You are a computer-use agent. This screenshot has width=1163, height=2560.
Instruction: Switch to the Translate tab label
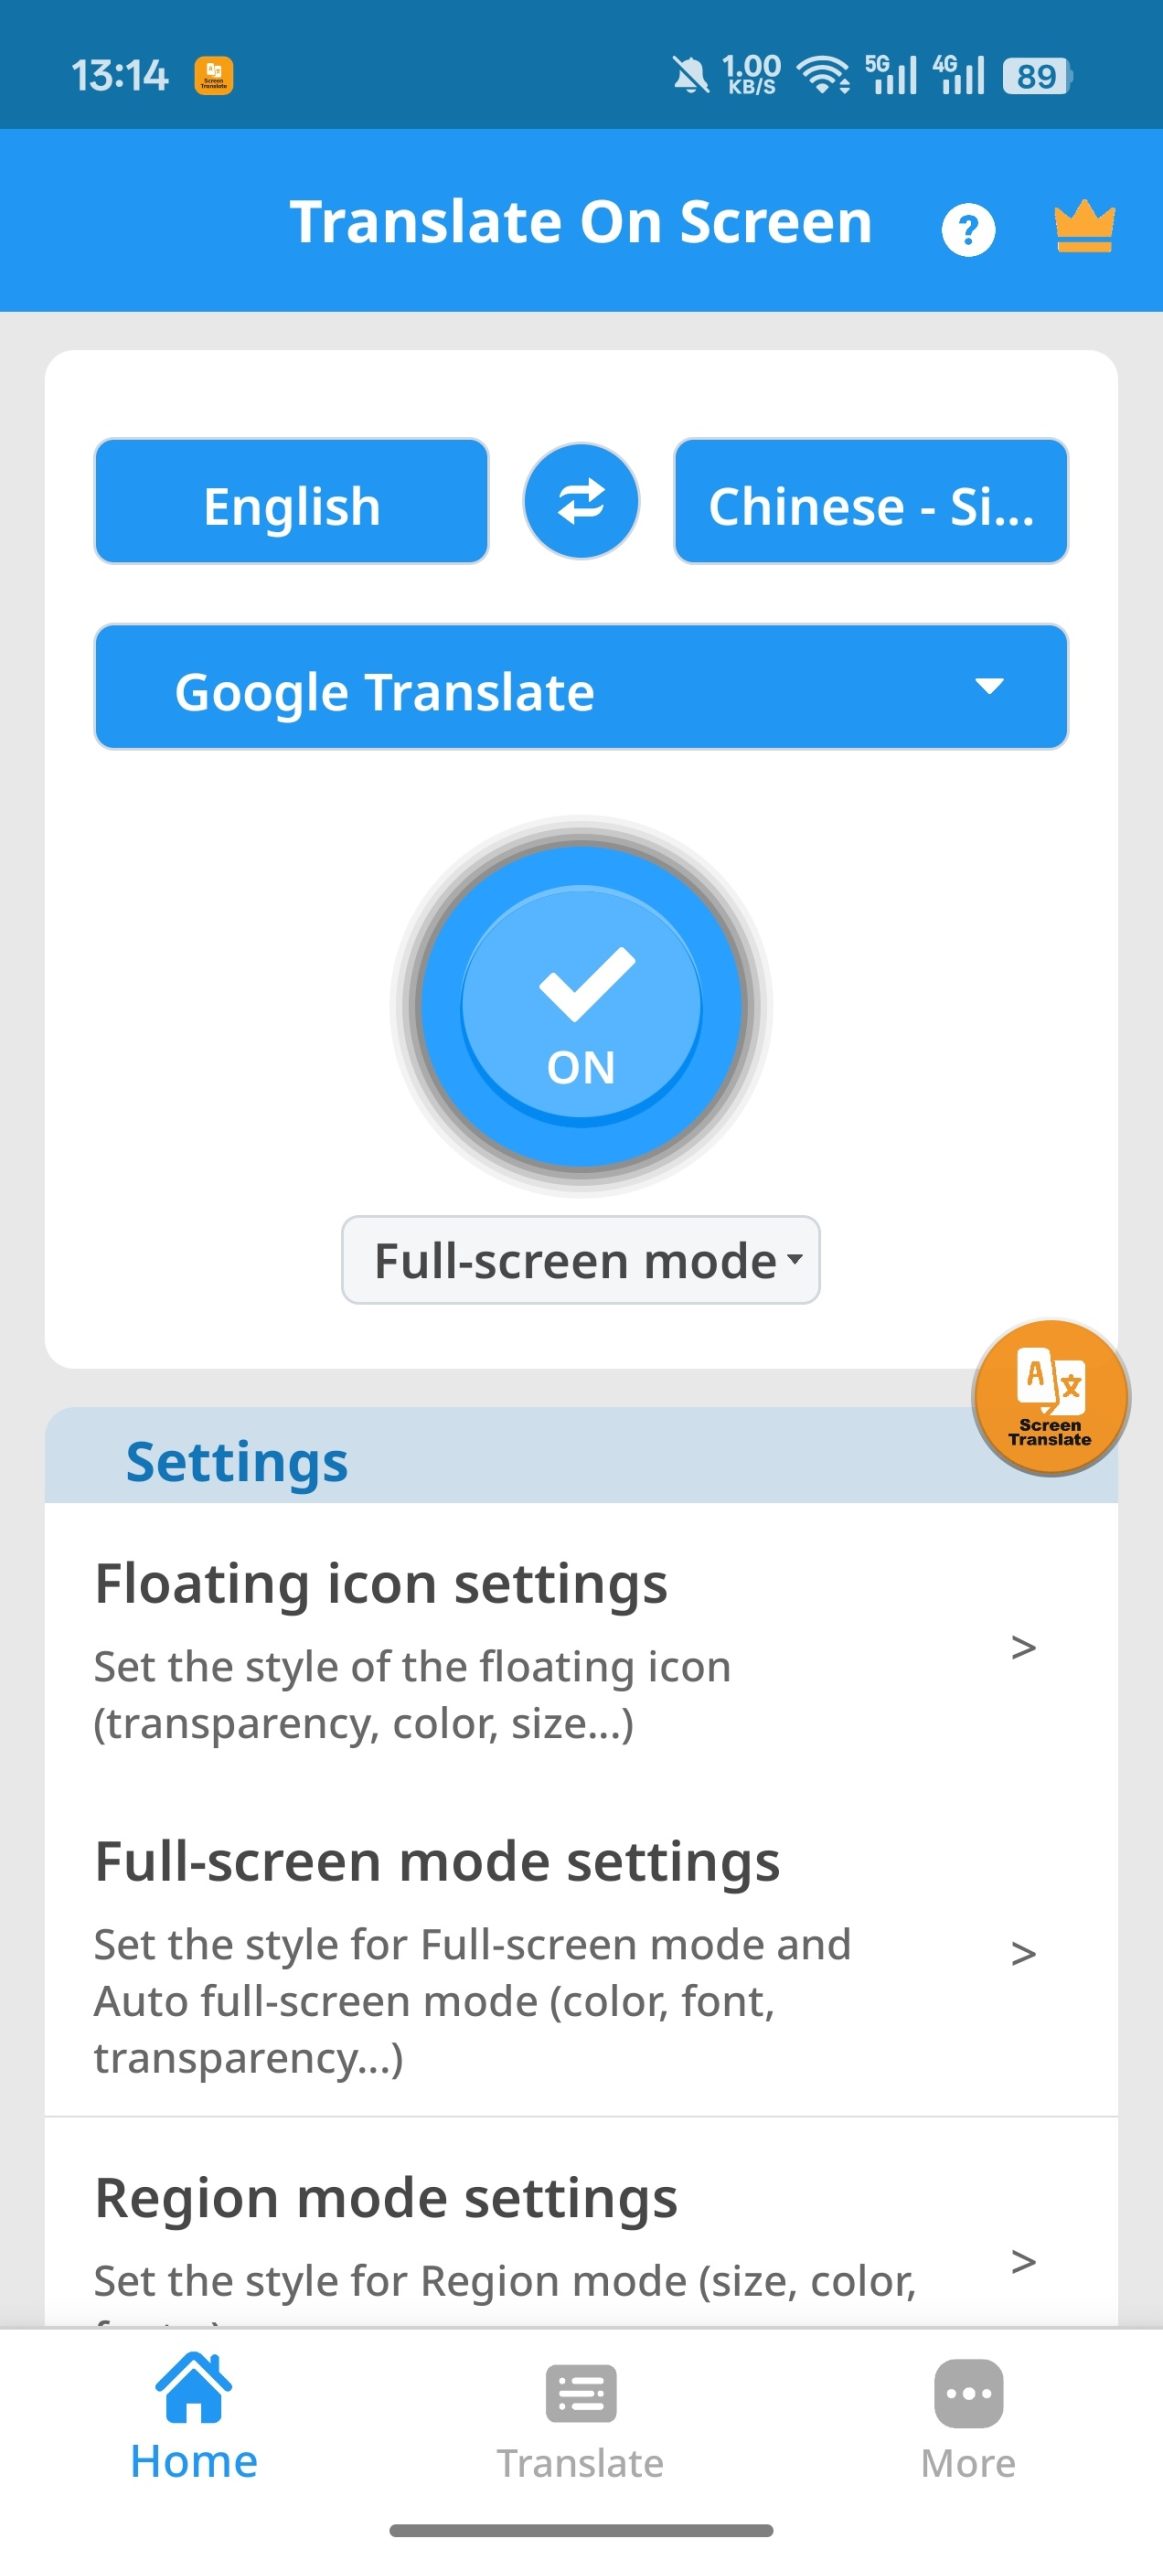(x=581, y=2463)
